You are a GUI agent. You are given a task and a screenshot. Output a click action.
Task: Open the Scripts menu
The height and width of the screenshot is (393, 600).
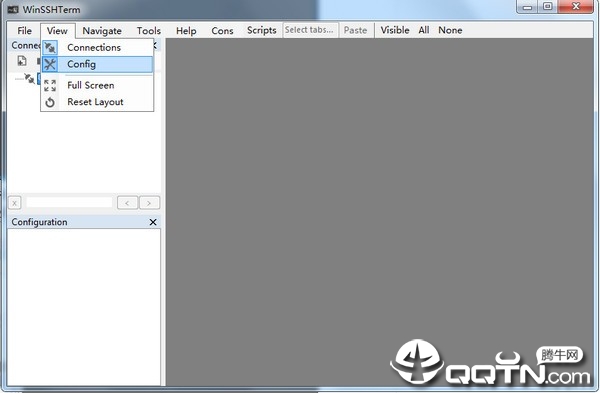(261, 30)
